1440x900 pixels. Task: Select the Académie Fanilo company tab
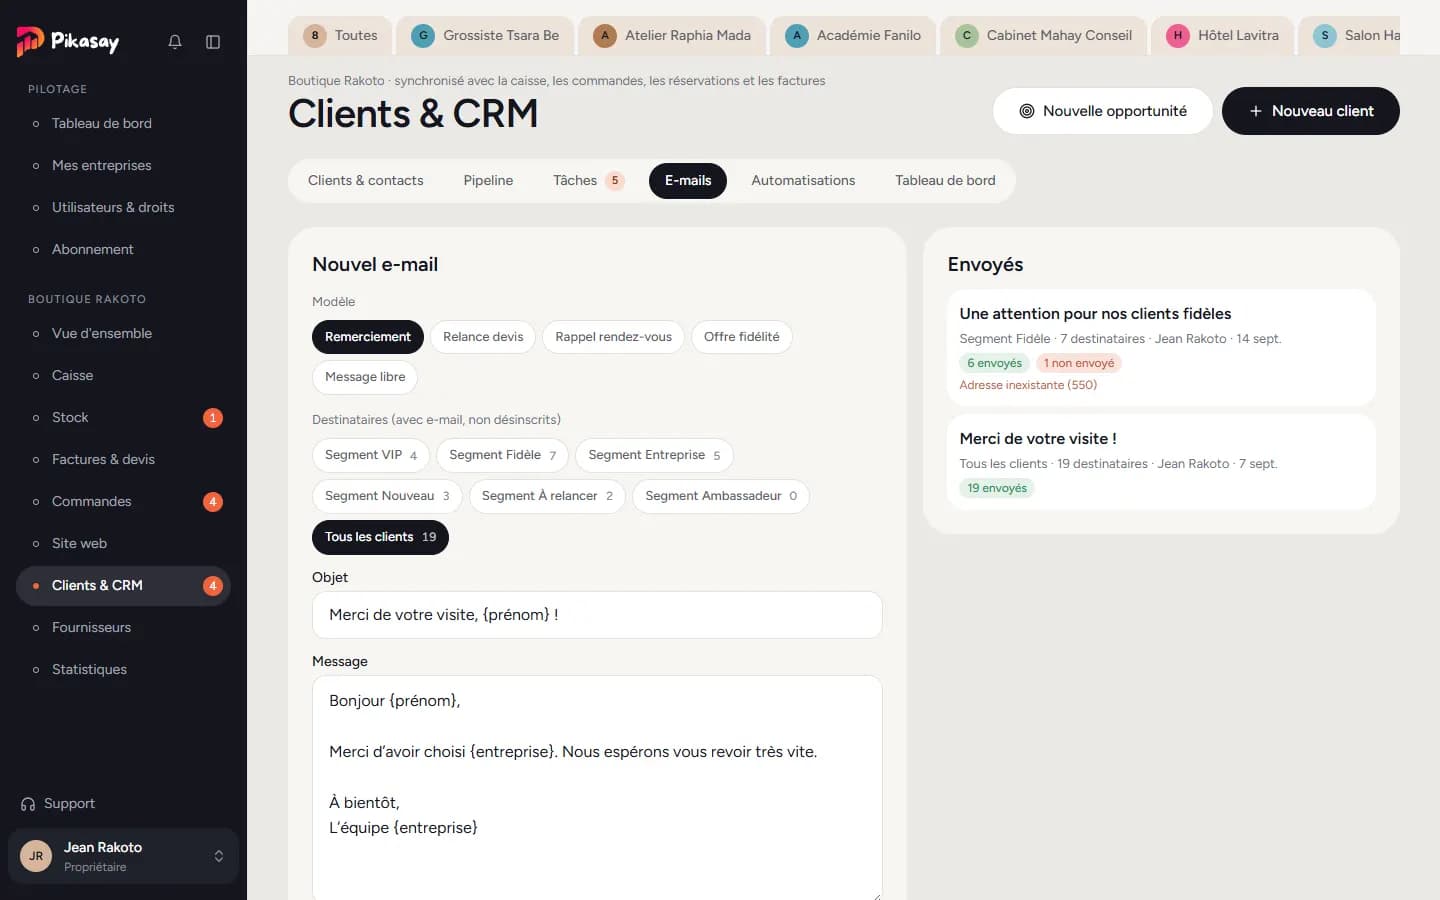853,35
